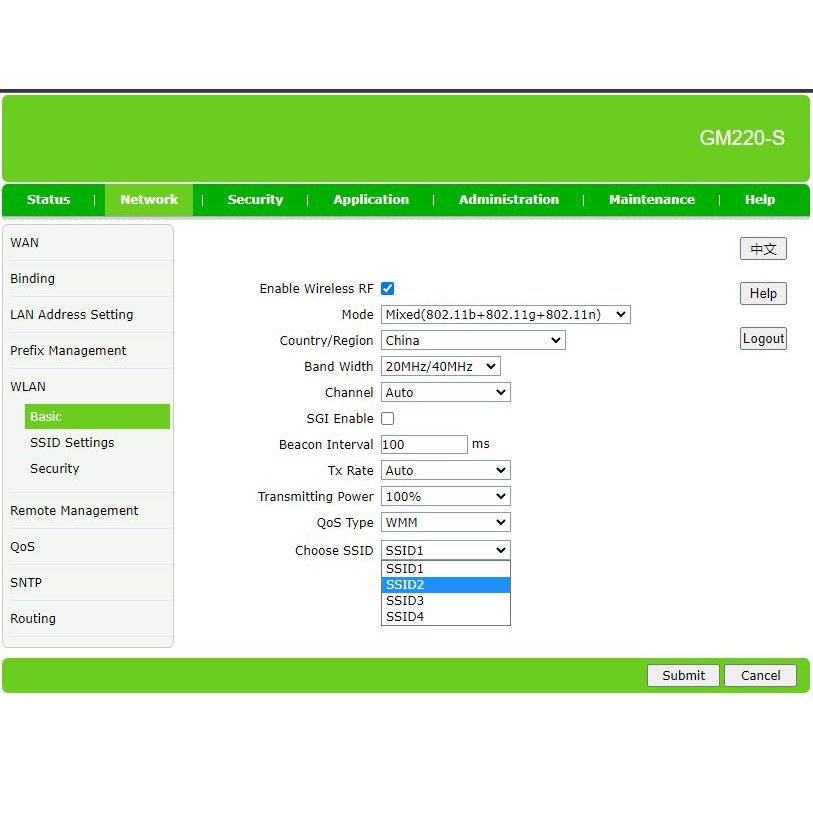Open Remote Management in the sidebar
The height and width of the screenshot is (813, 813).
[74, 510]
